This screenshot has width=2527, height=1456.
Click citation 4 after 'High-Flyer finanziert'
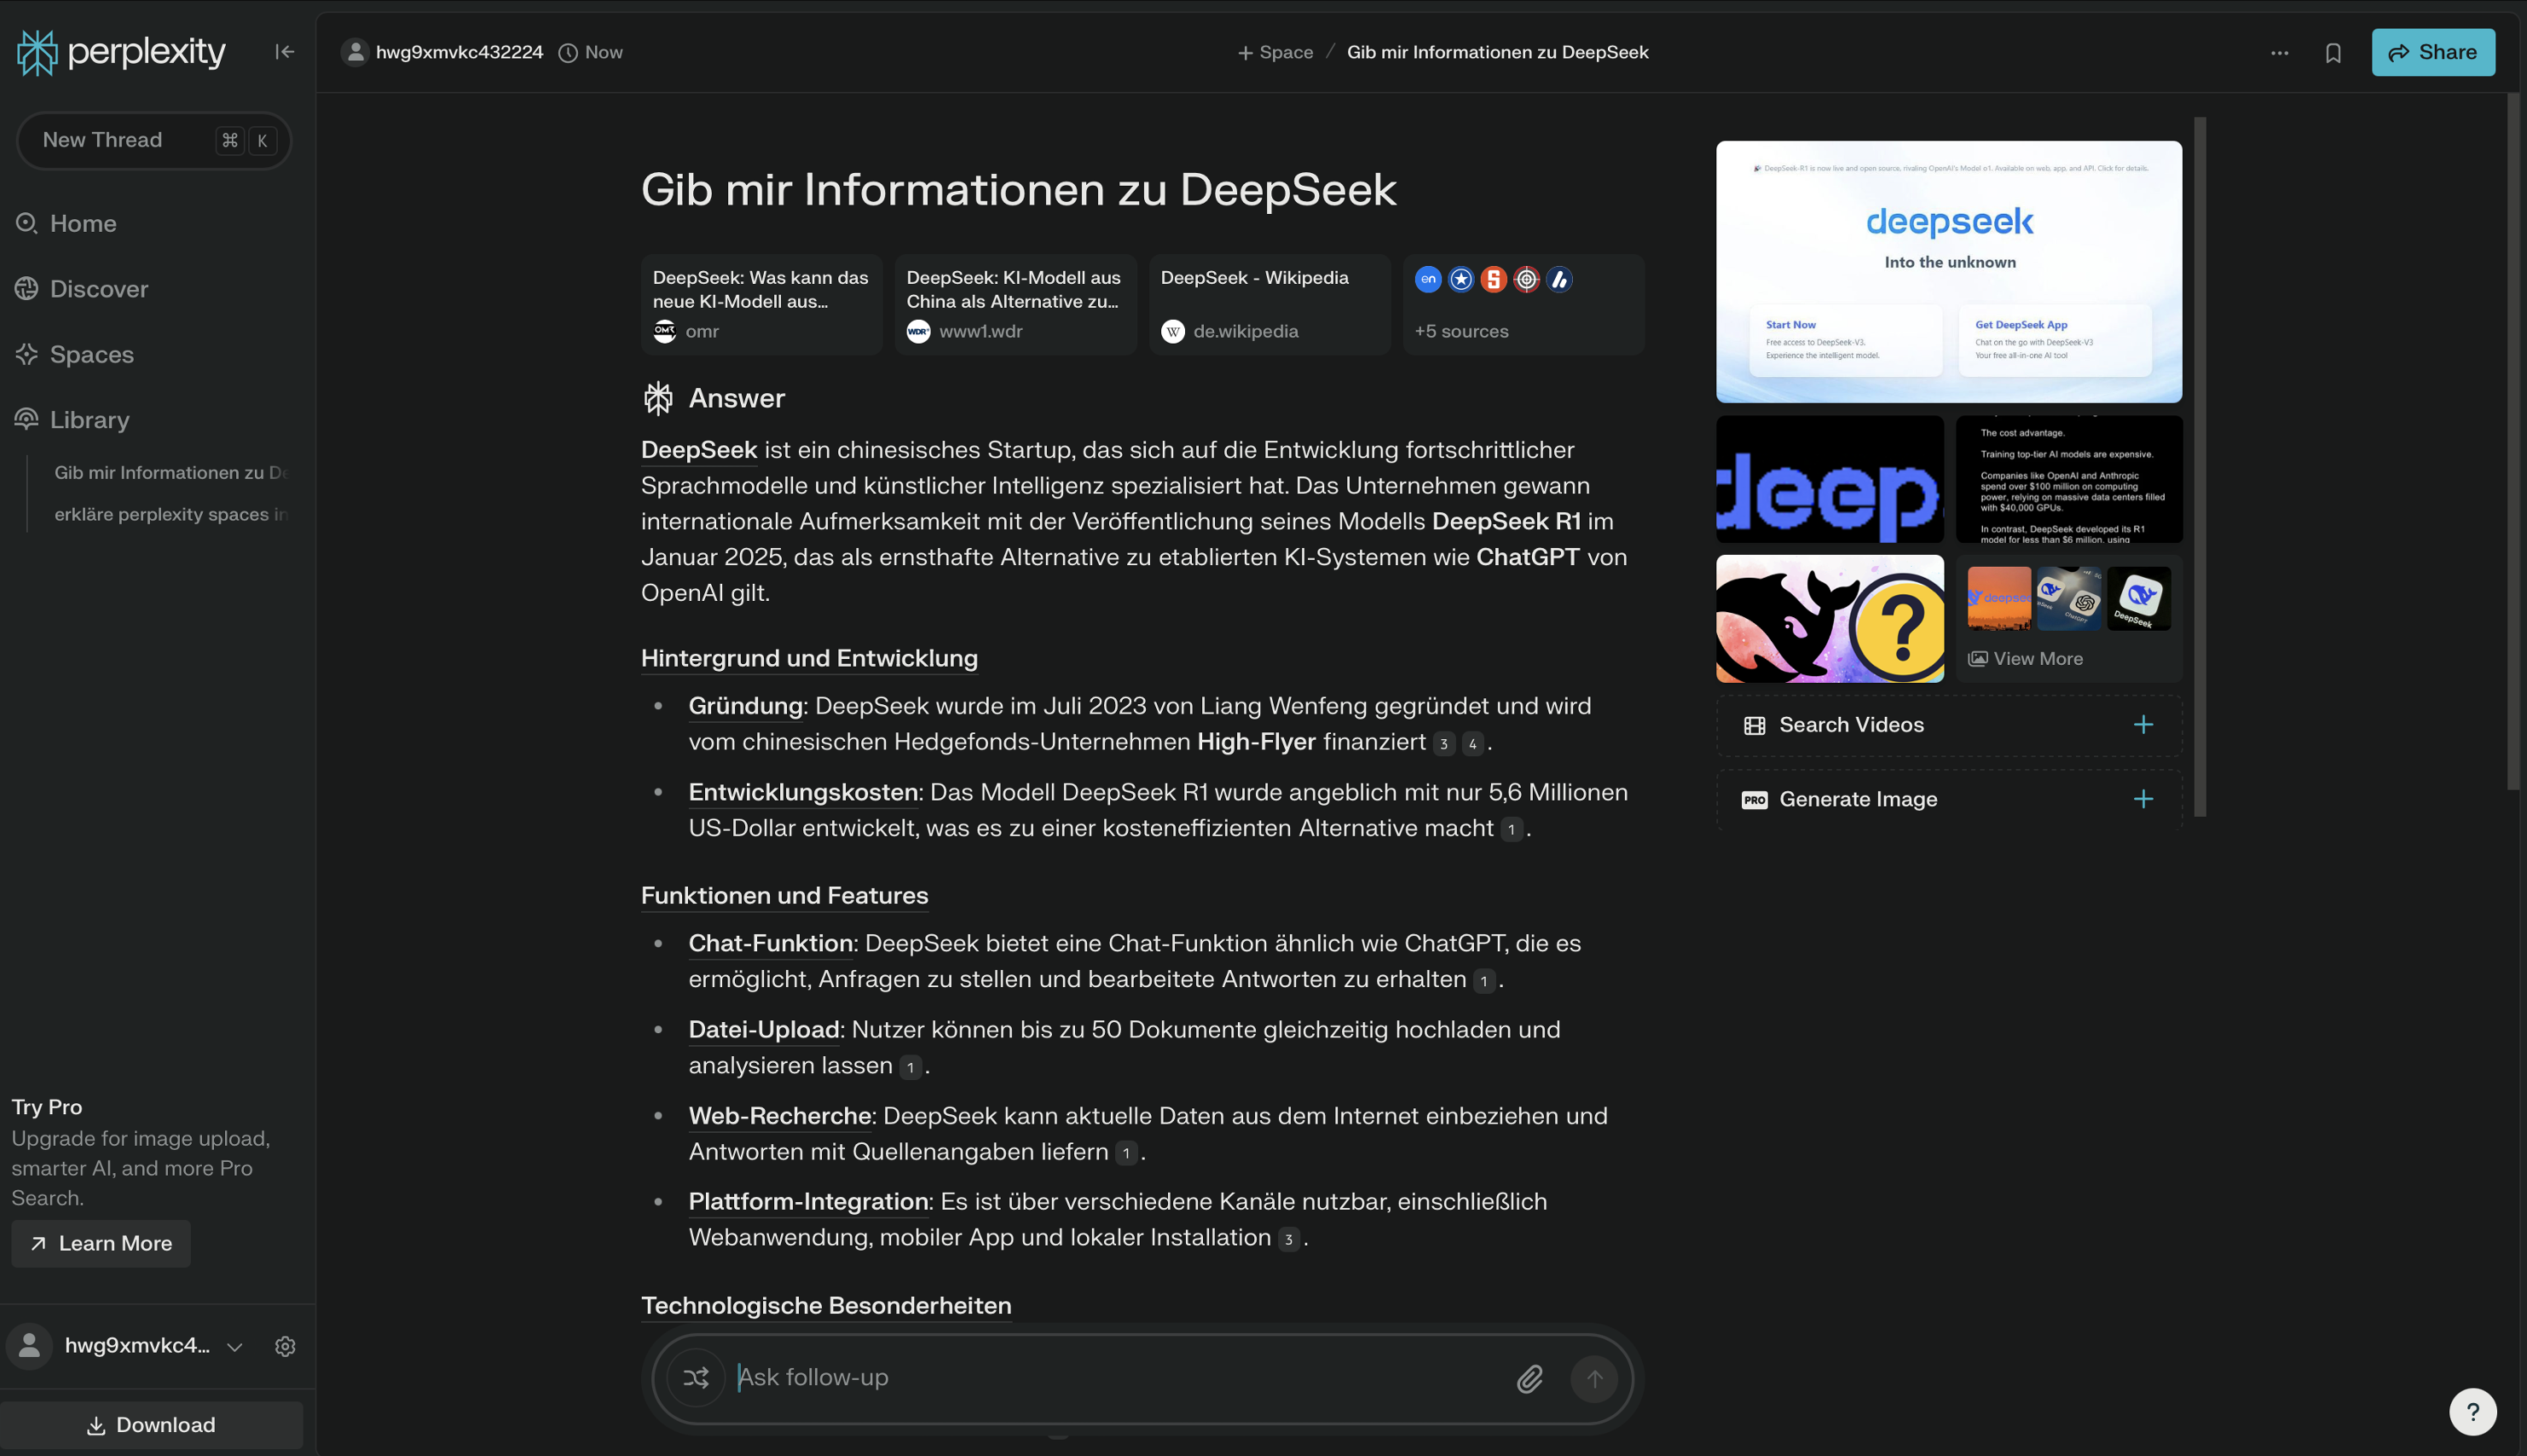pos(1472,743)
